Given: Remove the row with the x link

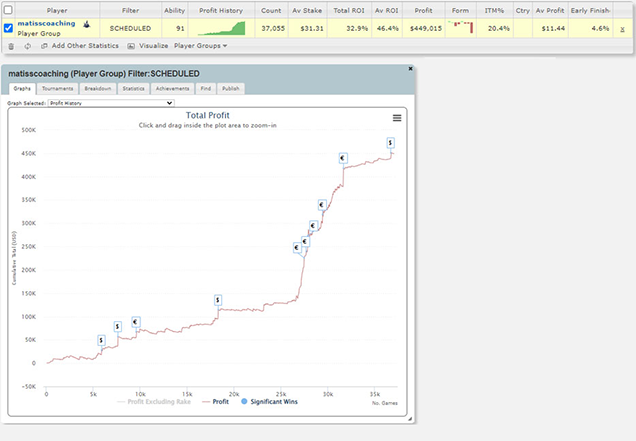Looking at the screenshot, I should coord(622,29).
